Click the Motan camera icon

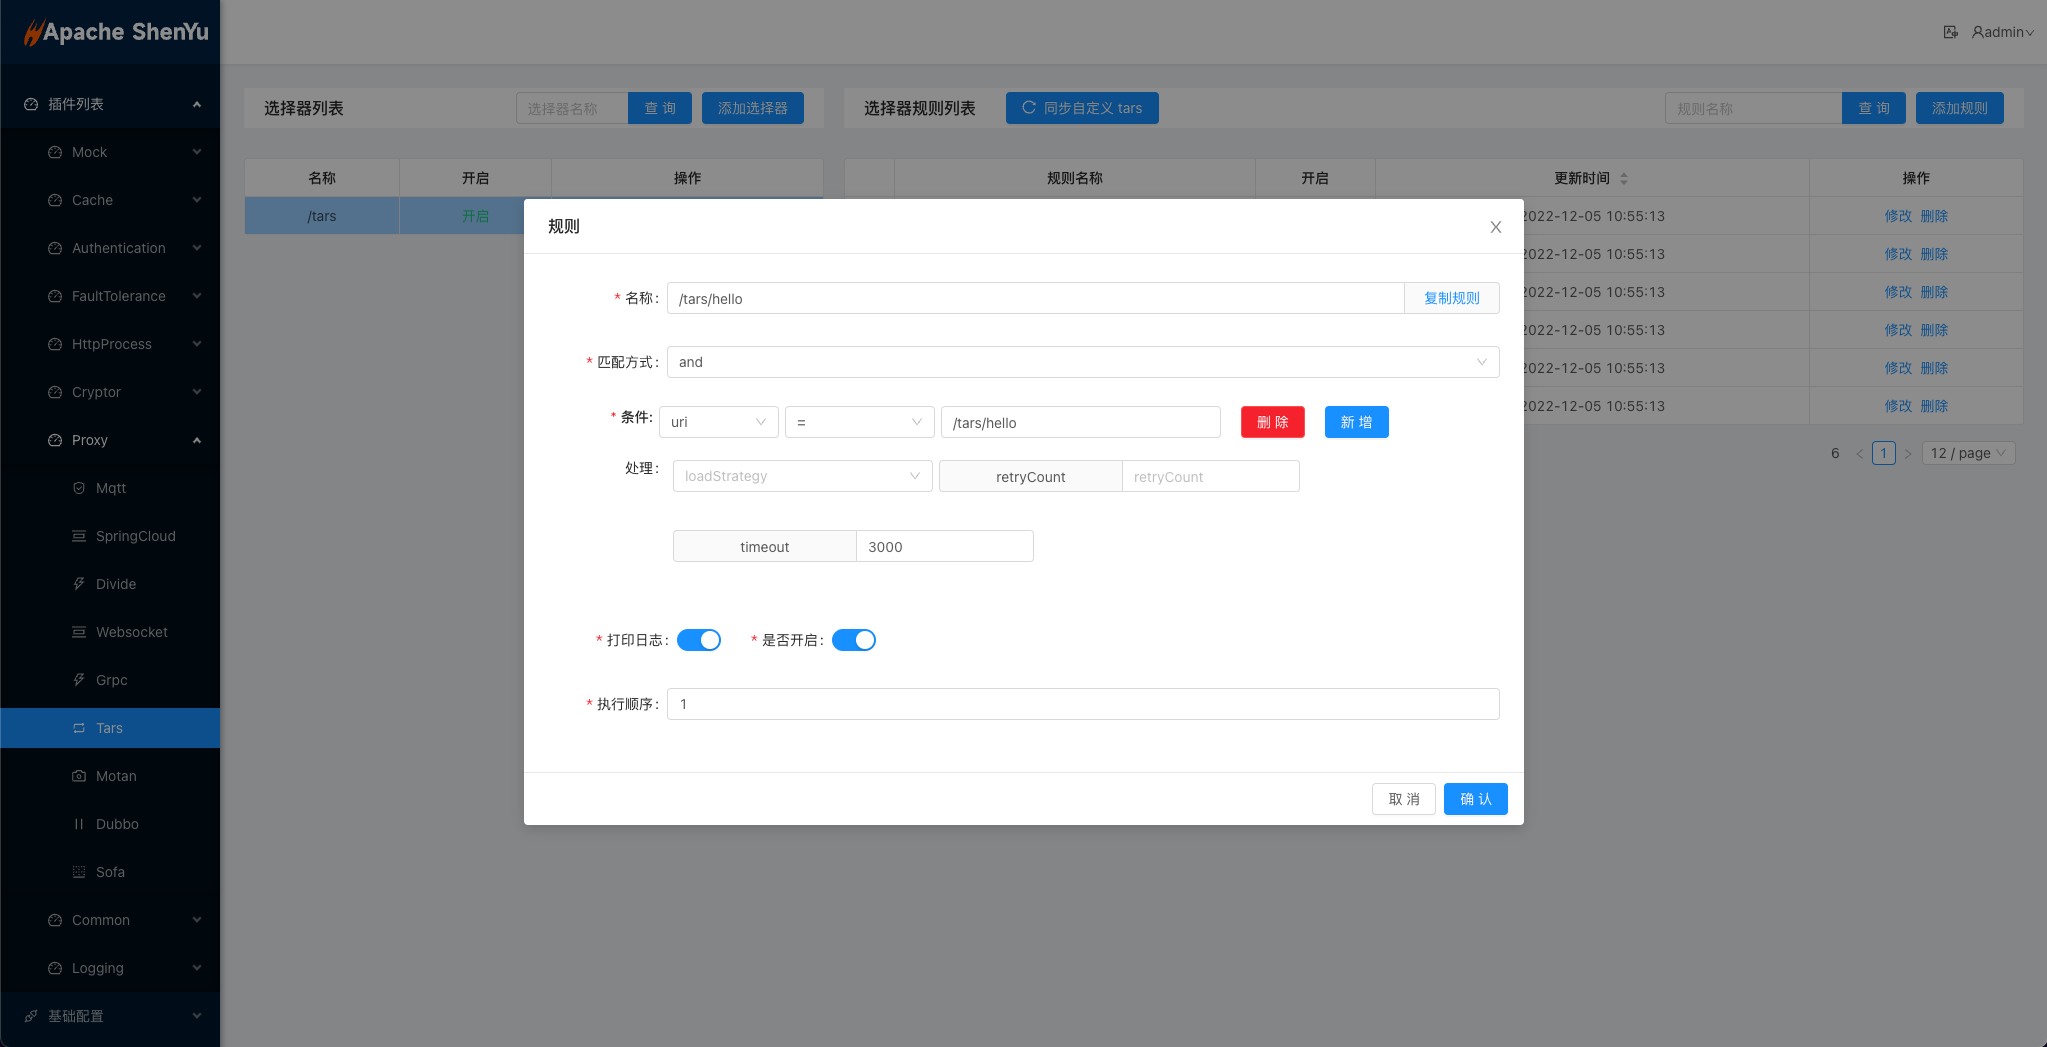(79, 776)
